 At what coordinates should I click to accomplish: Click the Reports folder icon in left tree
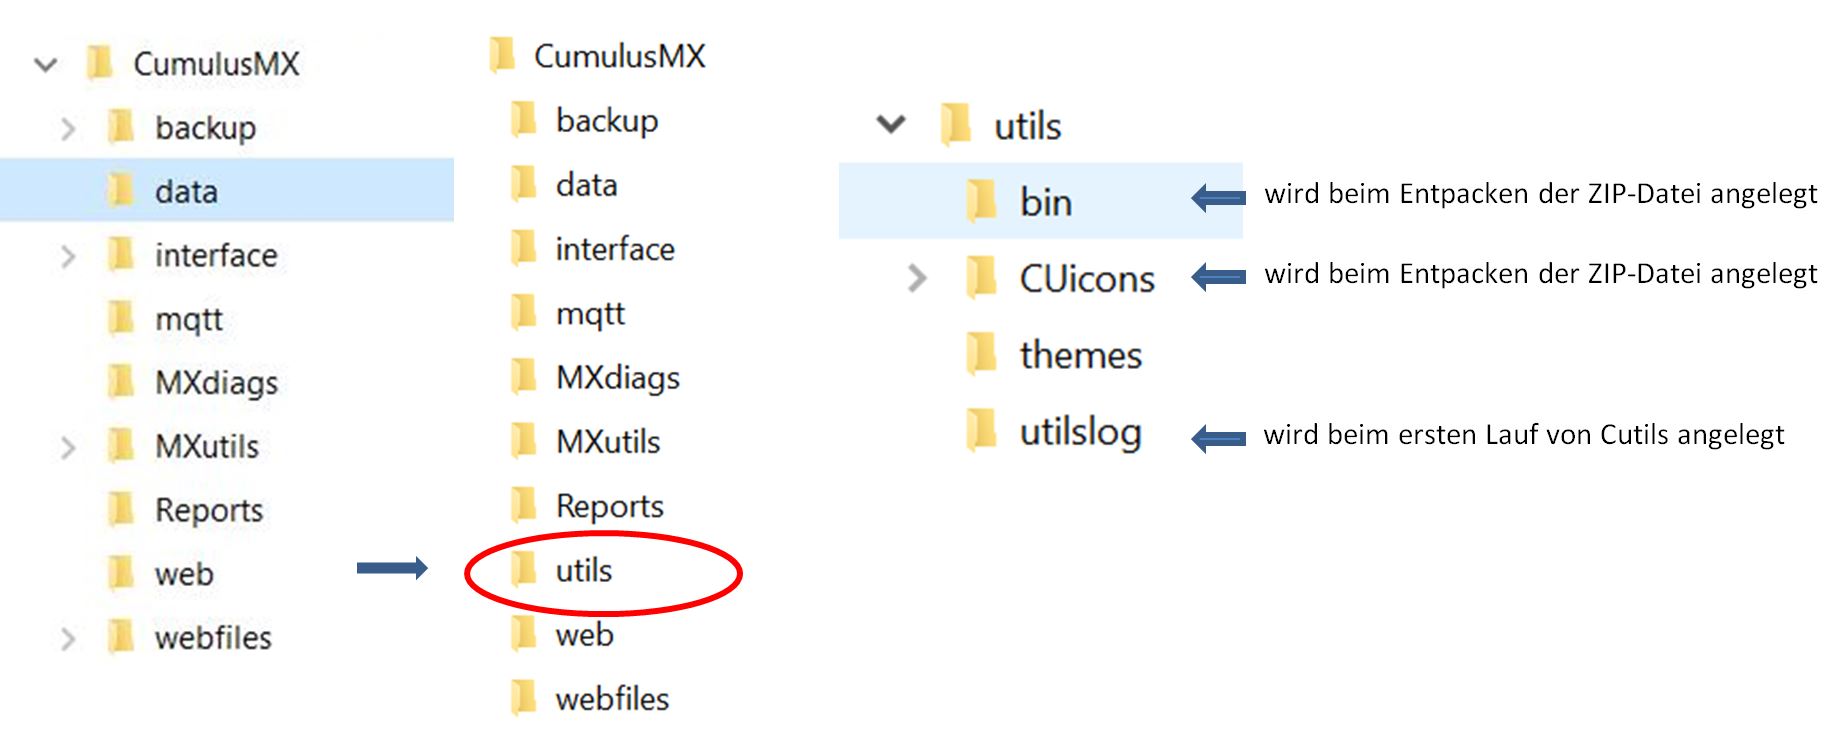point(121,509)
